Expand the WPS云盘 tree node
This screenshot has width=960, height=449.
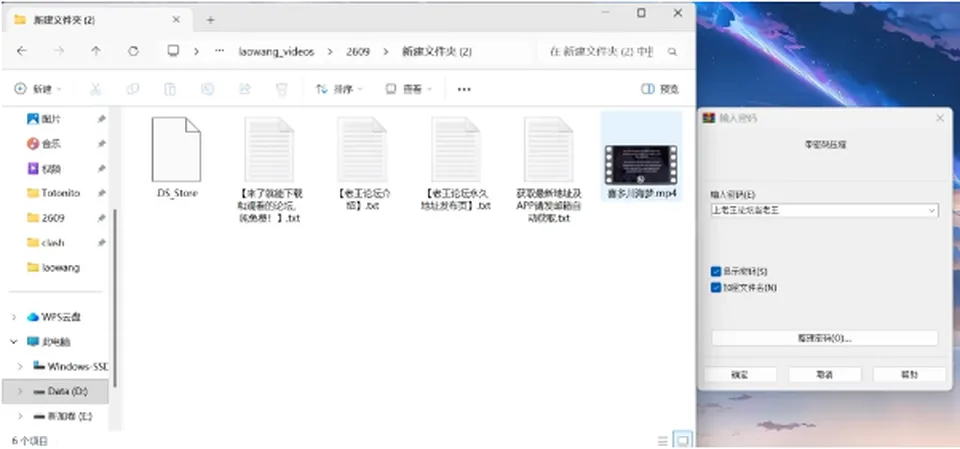(x=14, y=317)
